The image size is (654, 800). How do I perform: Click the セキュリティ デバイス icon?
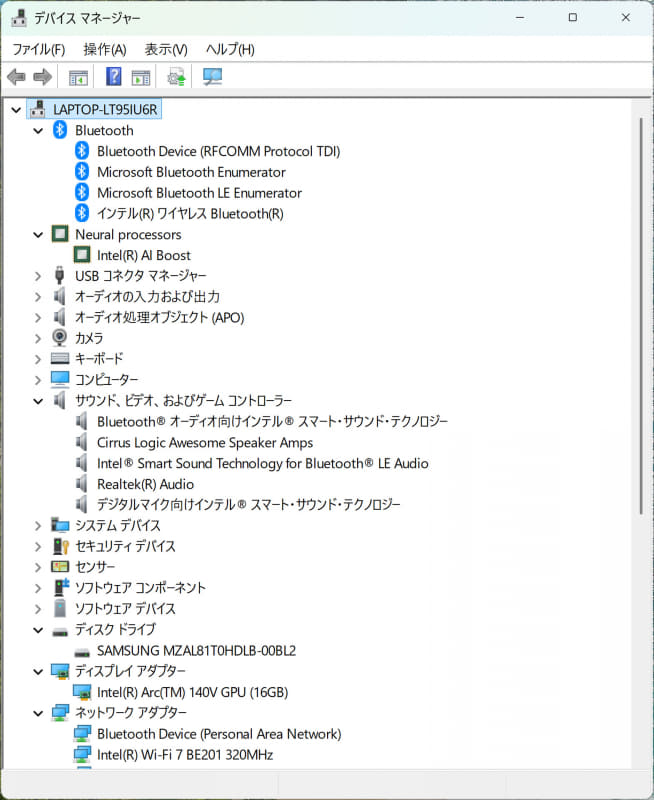click(60, 546)
